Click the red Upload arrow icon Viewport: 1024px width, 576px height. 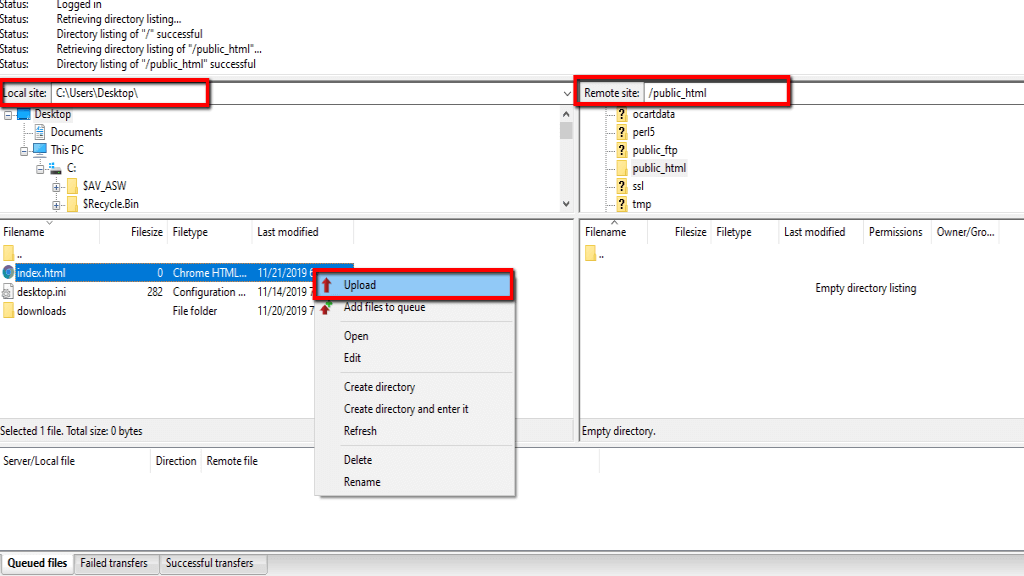(x=327, y=285)
